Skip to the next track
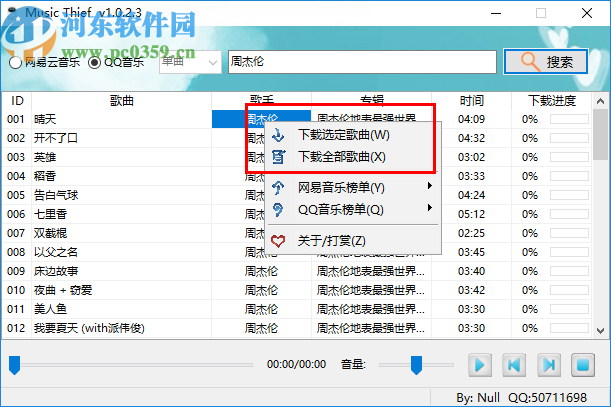This screenshot has height=407, width=611. pyautogui.click(x=549, y=365)
